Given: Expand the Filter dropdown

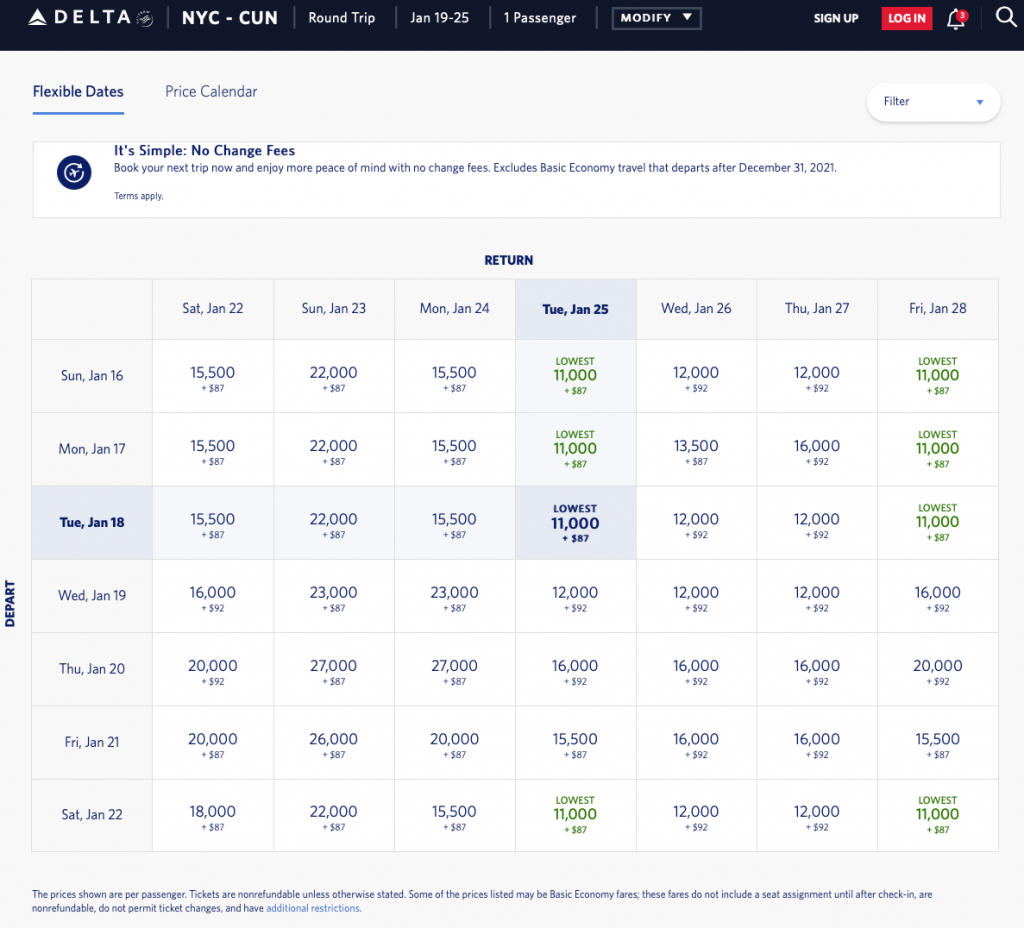Looking at the screenshot, I should coord(933,101).
